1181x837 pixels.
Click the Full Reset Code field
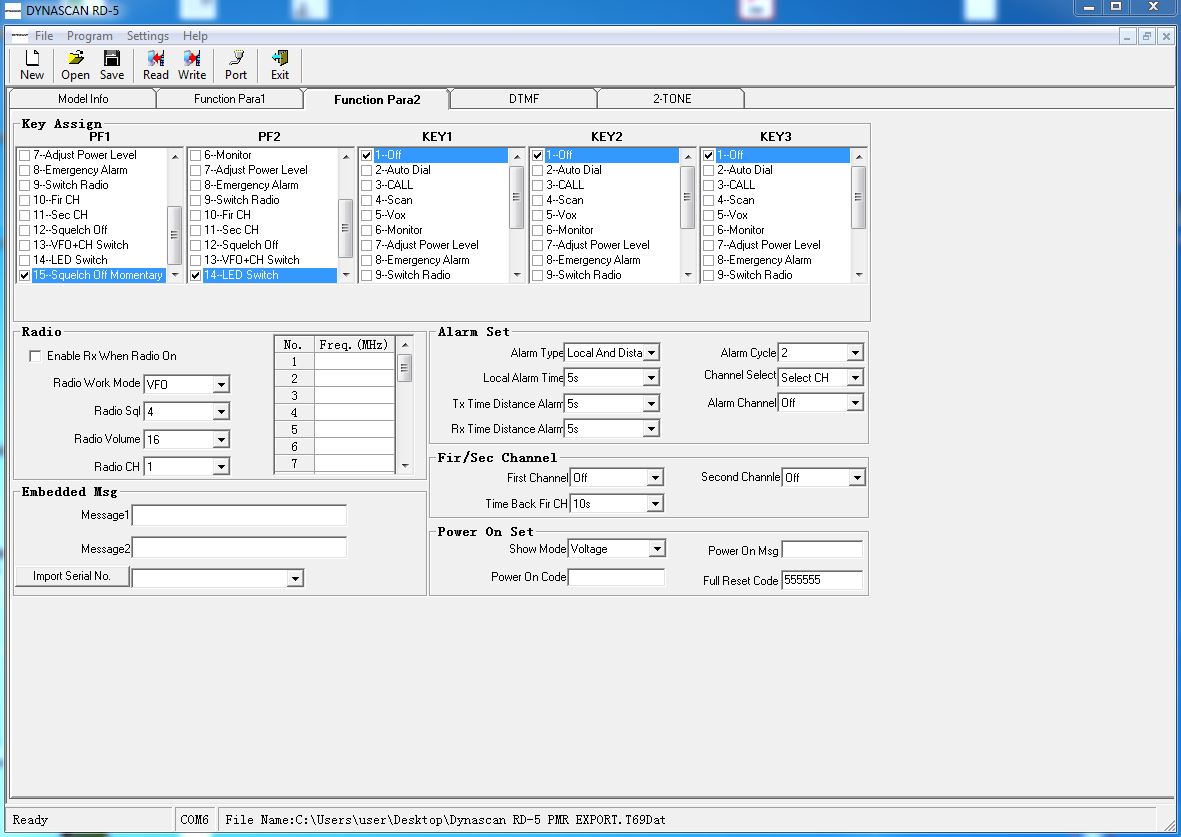822,580
